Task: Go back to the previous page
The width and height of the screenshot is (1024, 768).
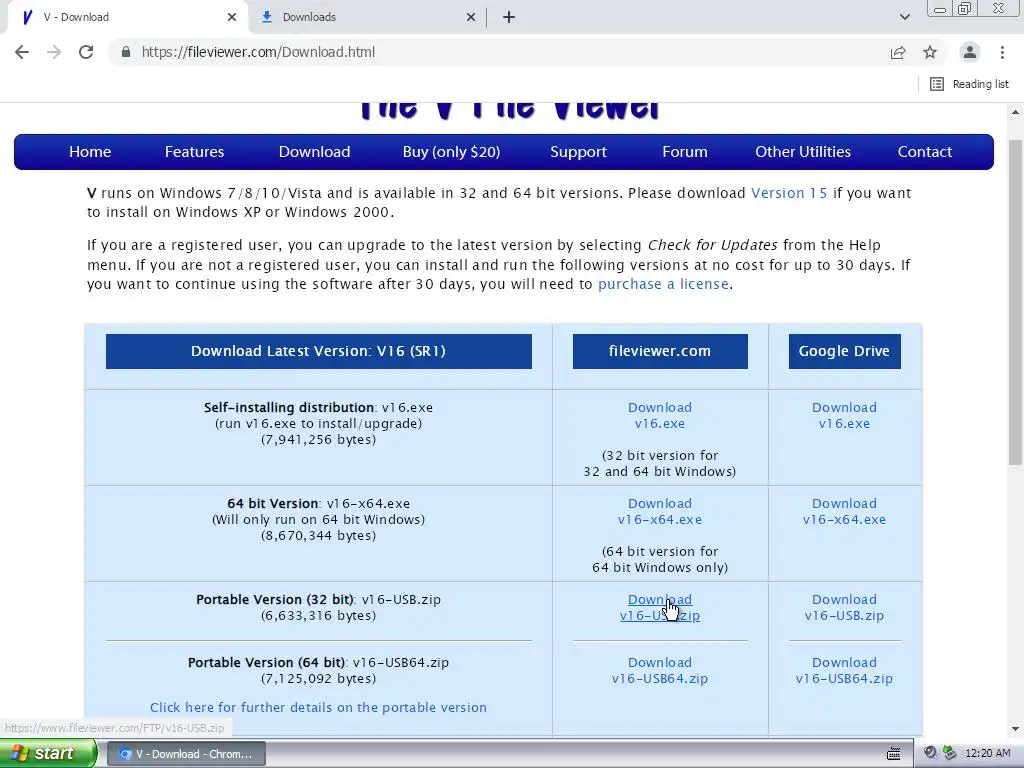Action: click(22, 52)
